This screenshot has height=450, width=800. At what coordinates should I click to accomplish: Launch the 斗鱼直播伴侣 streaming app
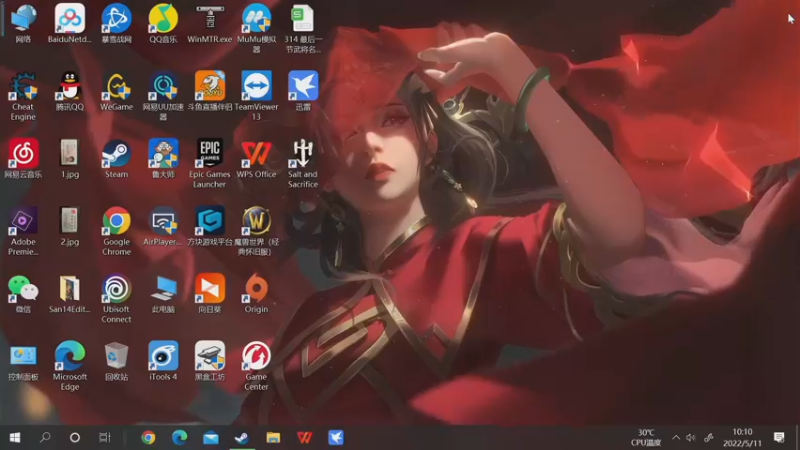click(x=210, y=91)
